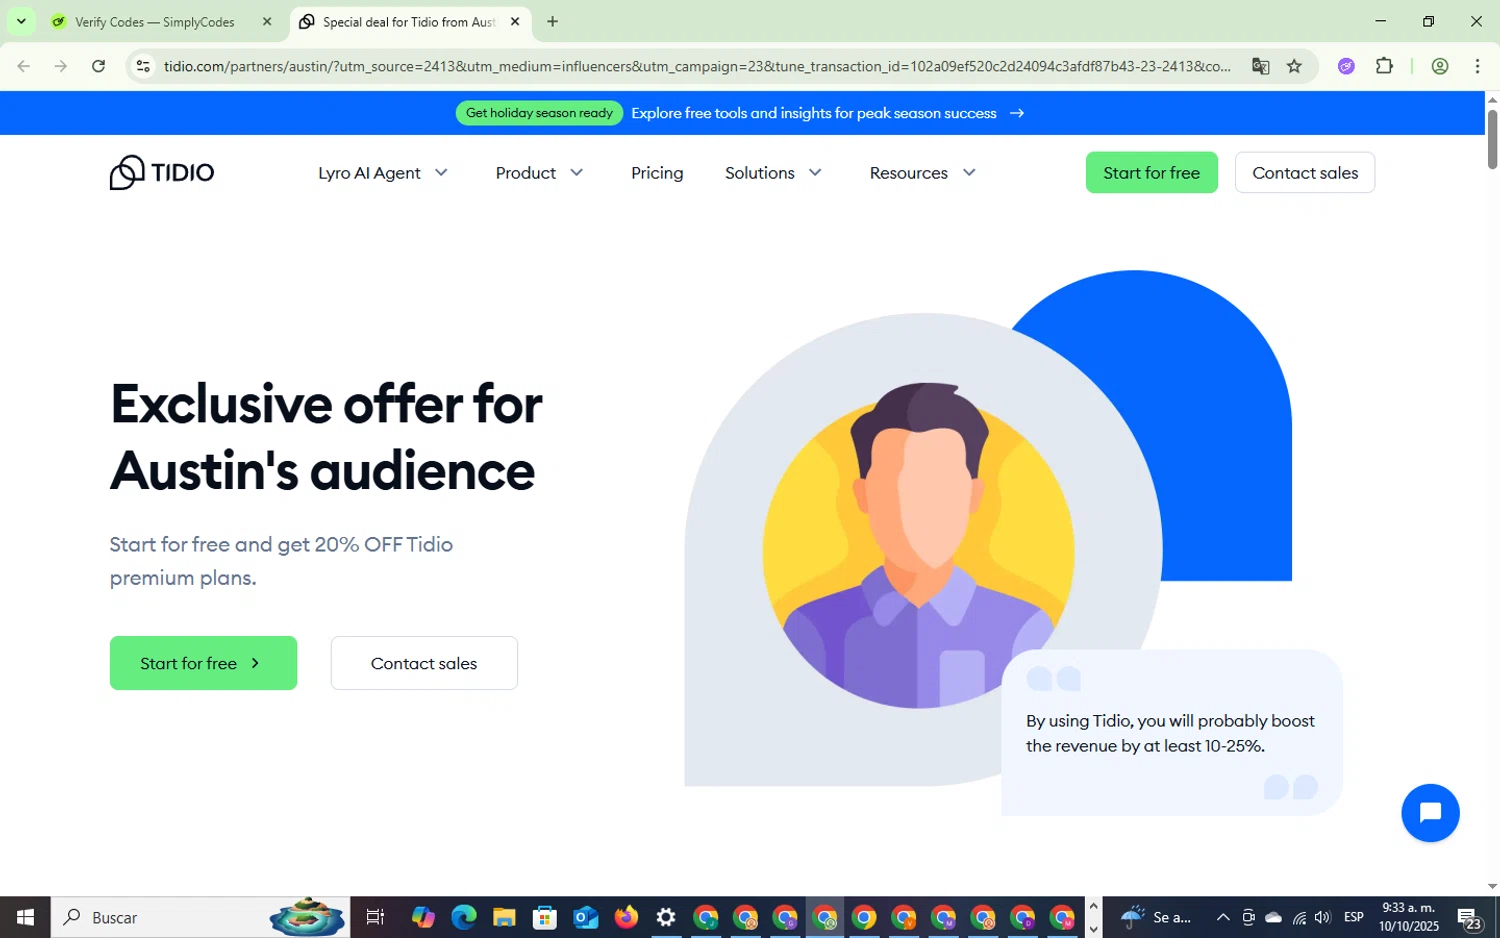Open Microsoft Store from the taskbar
Viewport: 1500px width, 938px height.
tap(545, 917)
